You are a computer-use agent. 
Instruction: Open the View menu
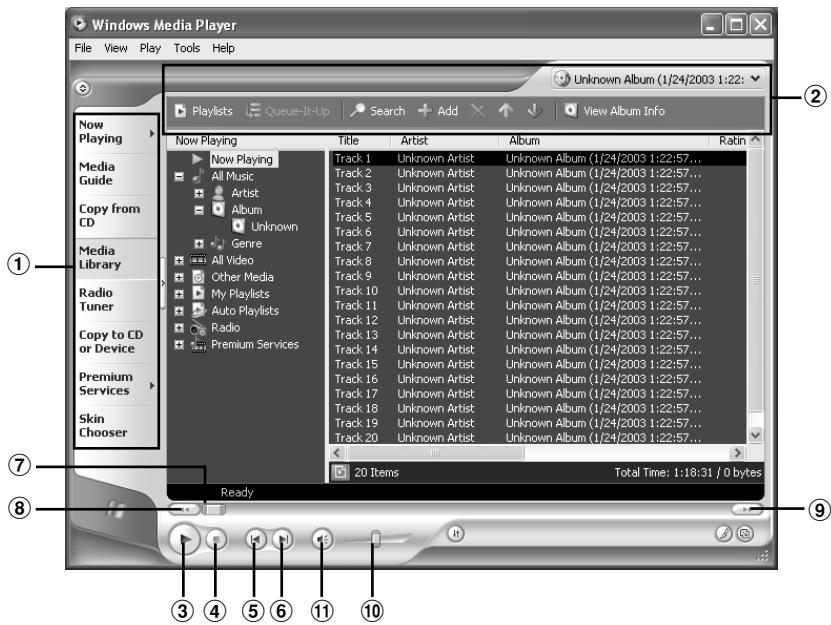pyautogui.click(x=116, y=48)
